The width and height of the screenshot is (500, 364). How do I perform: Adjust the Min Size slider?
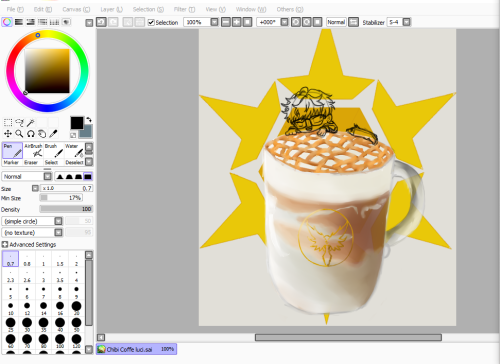[x=61, y=198]
